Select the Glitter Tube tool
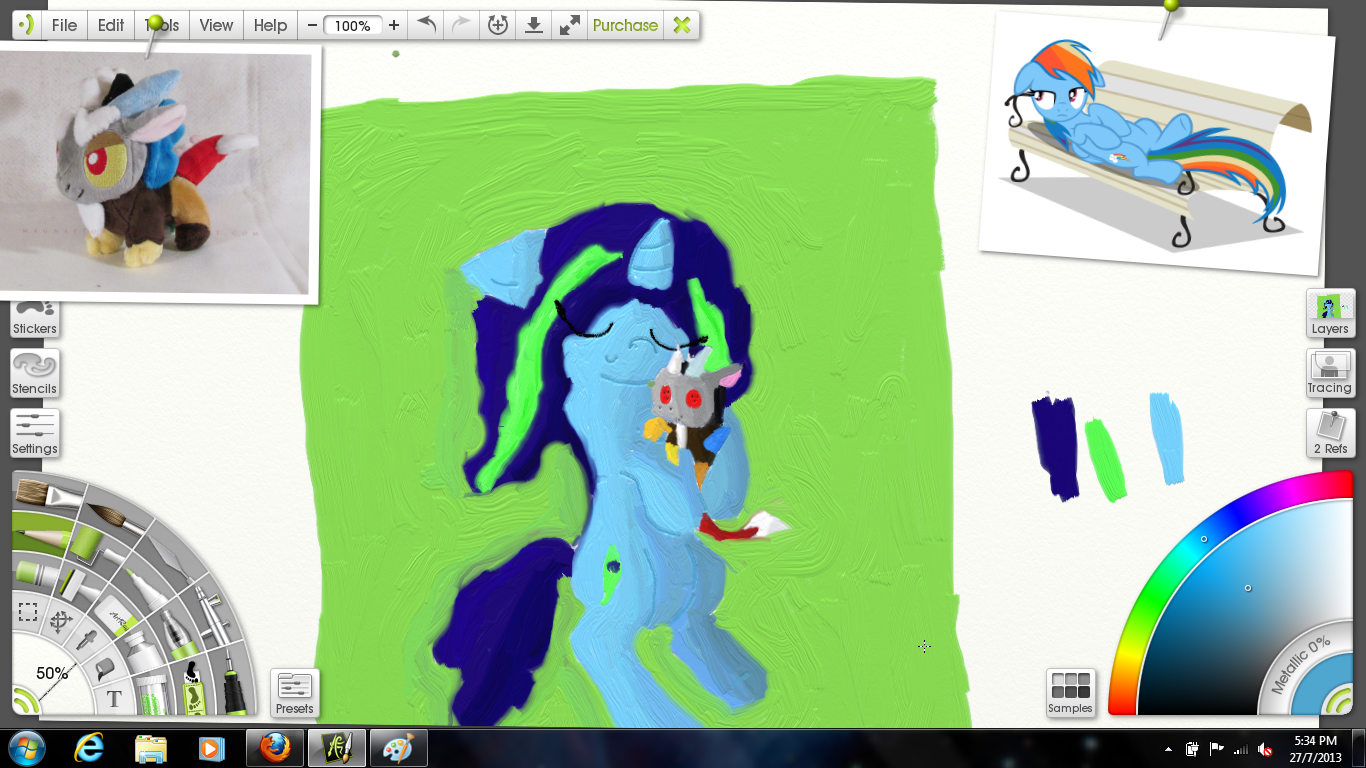The image size is (1366, 768). tap(152, 694)
